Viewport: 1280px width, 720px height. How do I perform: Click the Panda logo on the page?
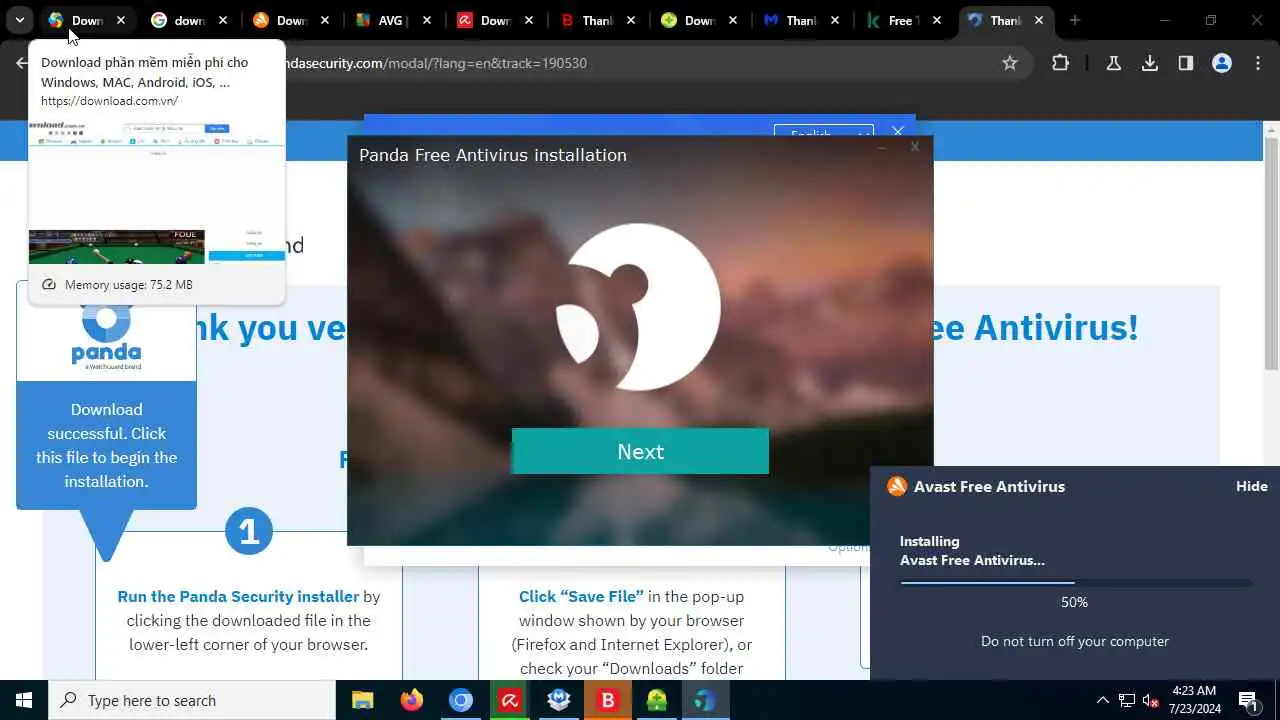click(x=106, y=335)
